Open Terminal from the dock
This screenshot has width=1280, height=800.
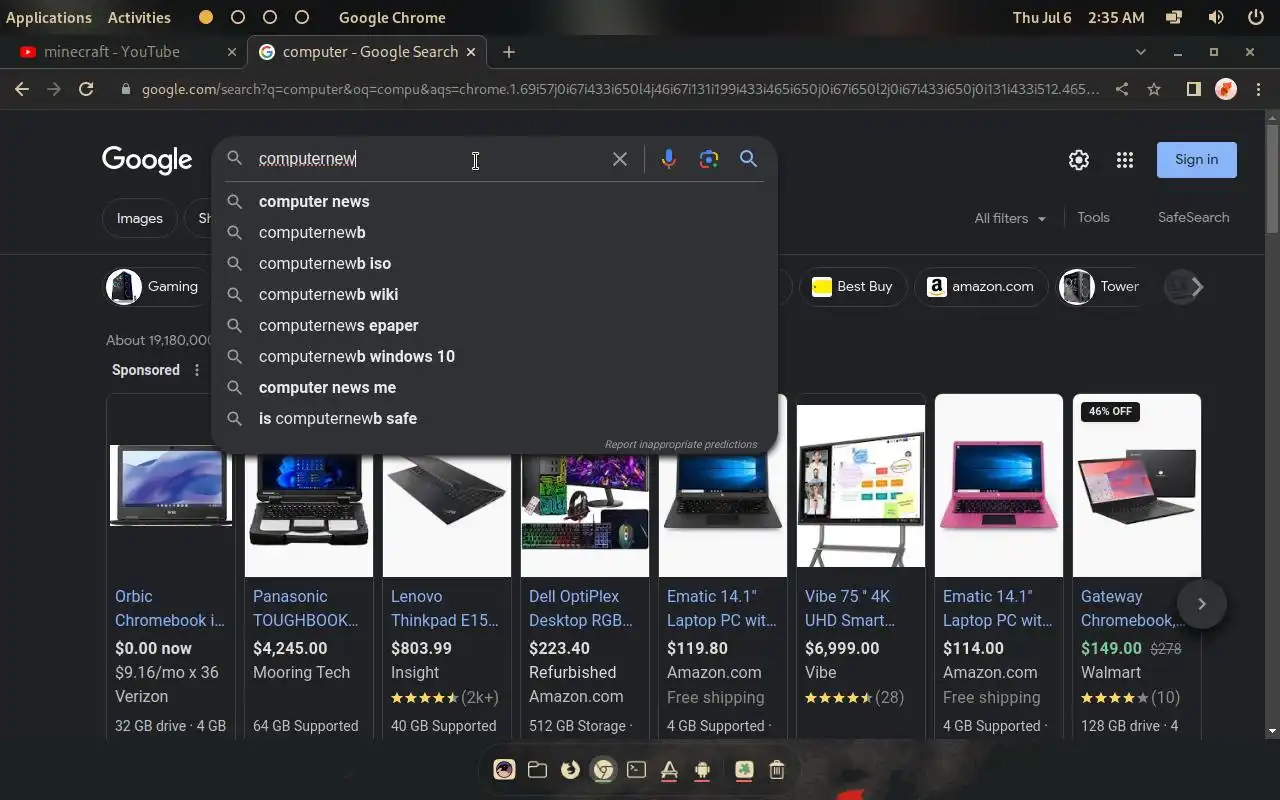tap(636, 769)
